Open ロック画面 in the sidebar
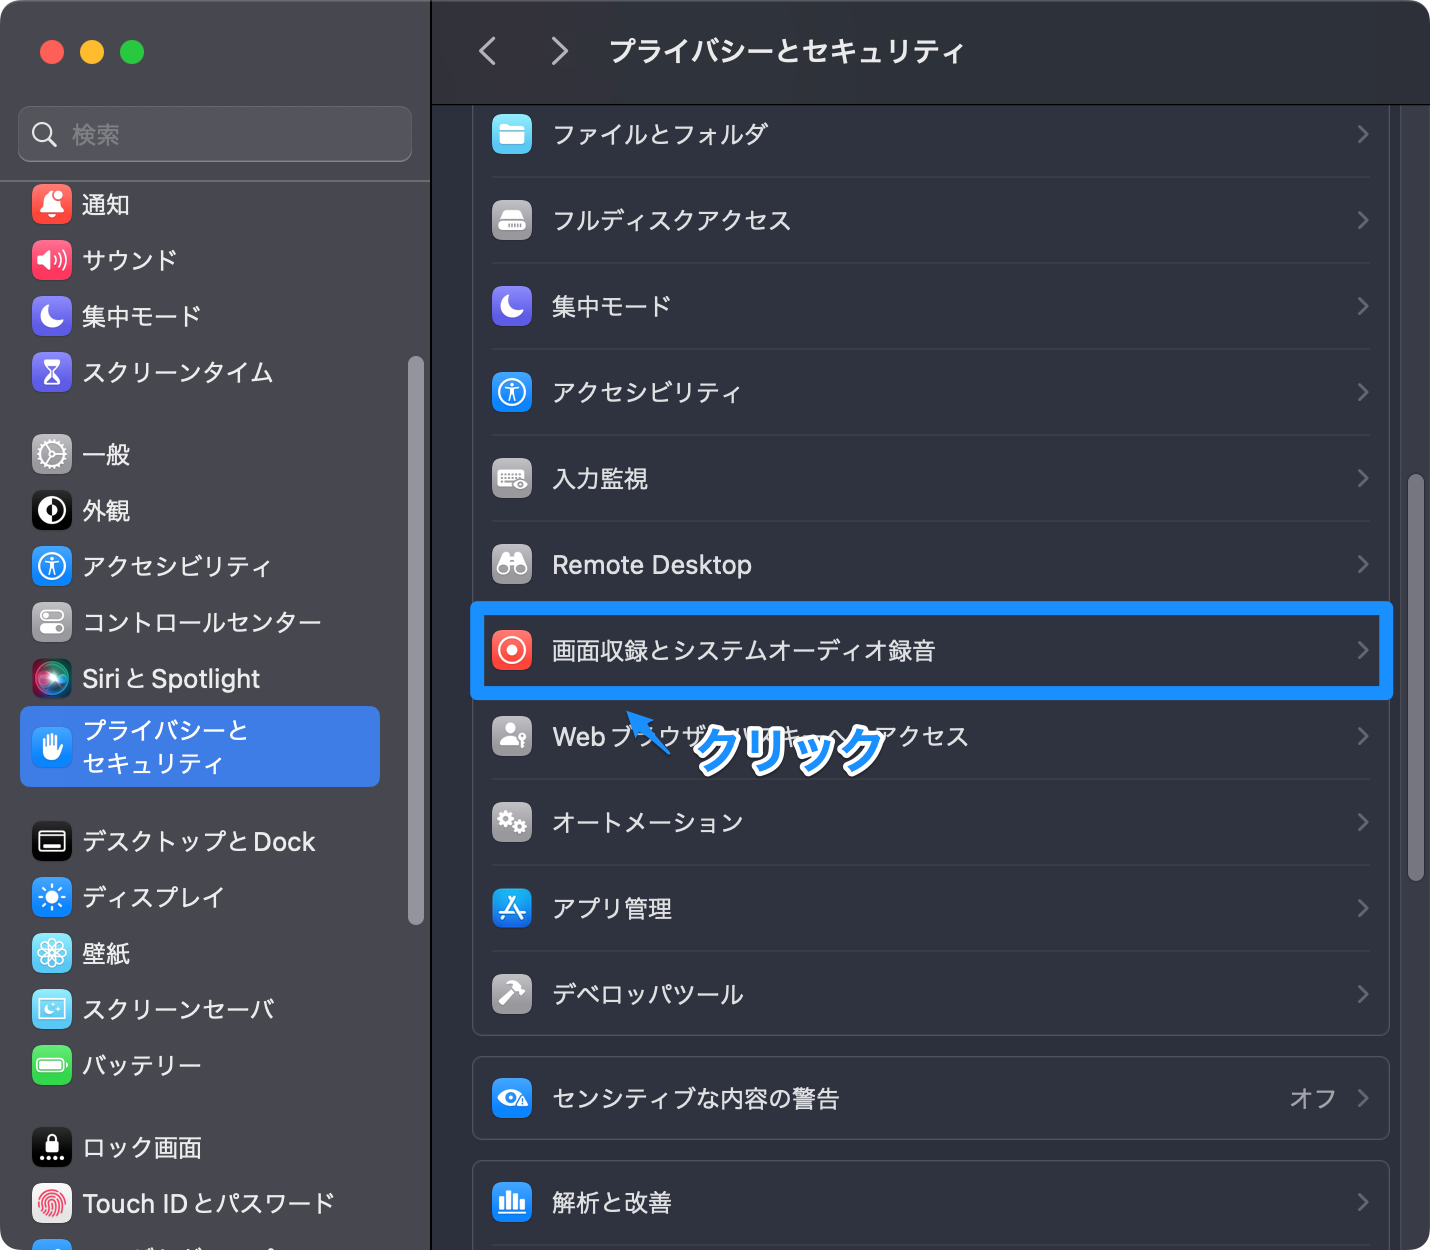The width and height of the screenshot is (1430, 1250). pyautogui.click(x=200, y=1148)
